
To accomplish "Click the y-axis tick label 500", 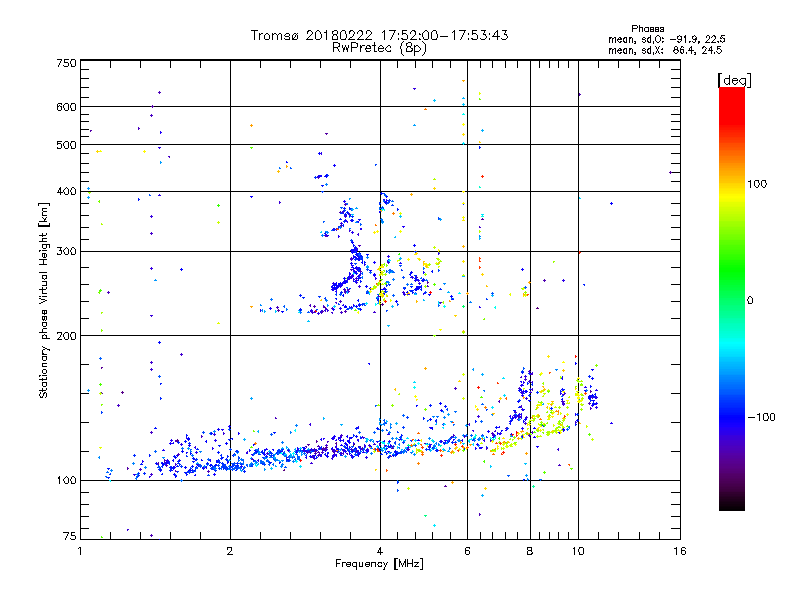I will 66,145.
